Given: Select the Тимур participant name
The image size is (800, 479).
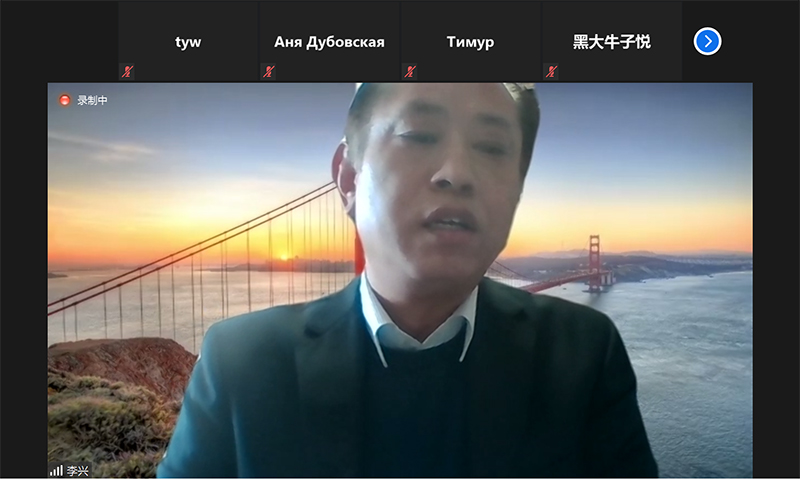Looking at the screenshot, I should click(x=470, y=42).
